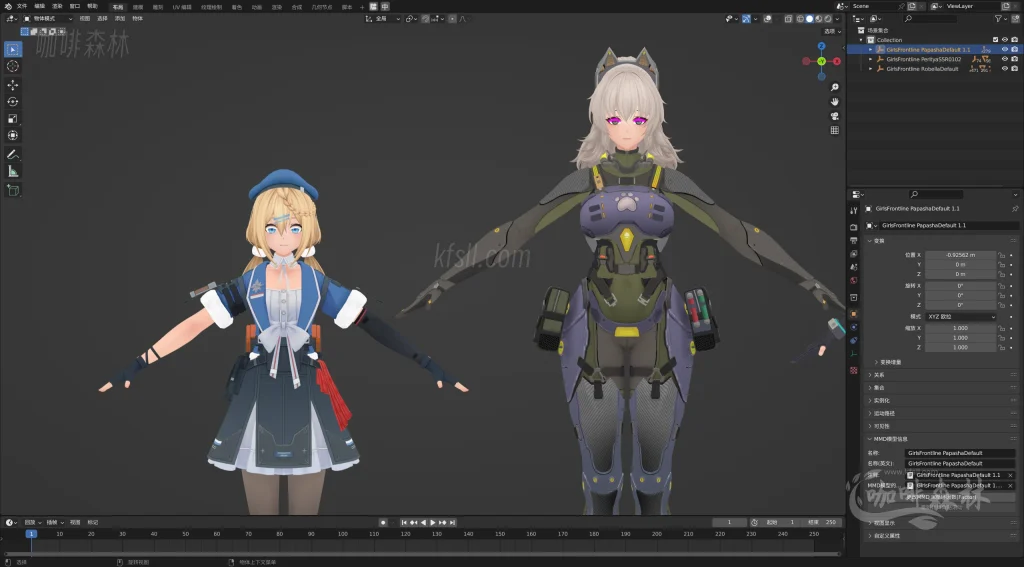Toggle viewport overlays button
Viewport: 1024px width, 567px height.
tap(768, 19)
